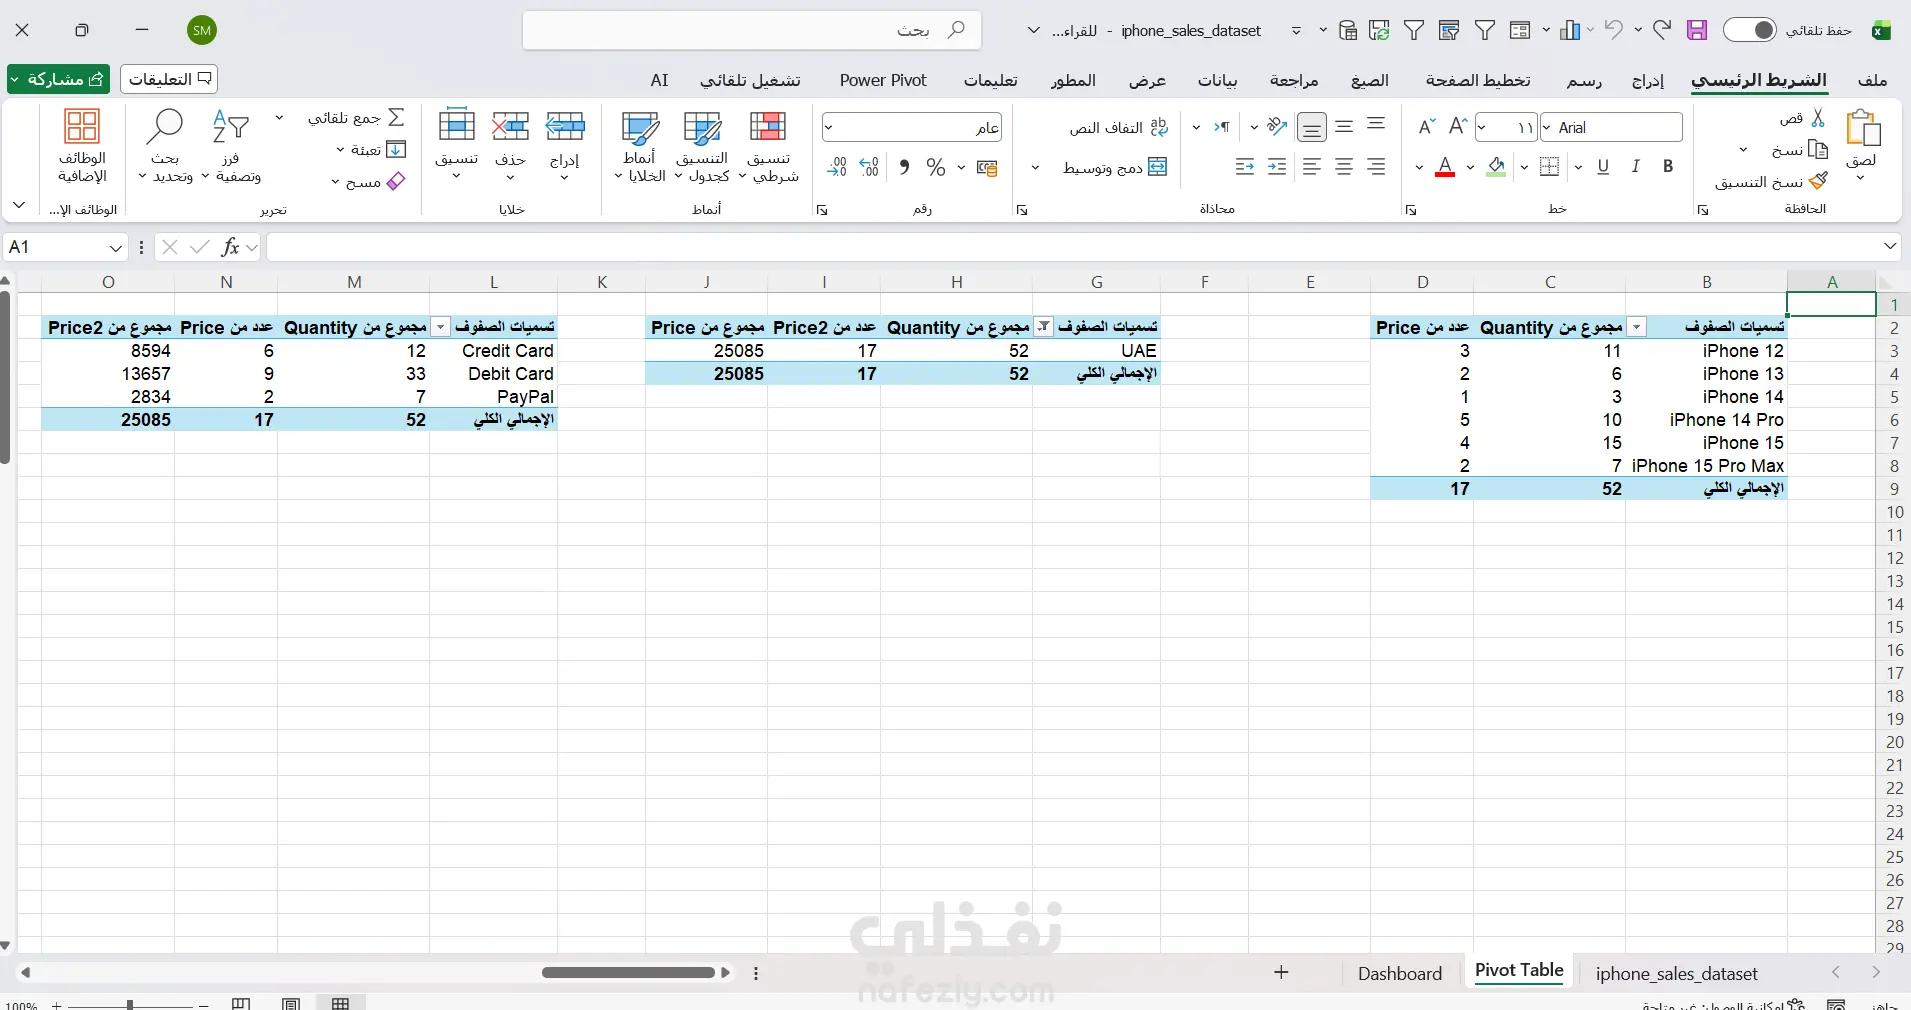Click the zoom slider handle

130,1004
